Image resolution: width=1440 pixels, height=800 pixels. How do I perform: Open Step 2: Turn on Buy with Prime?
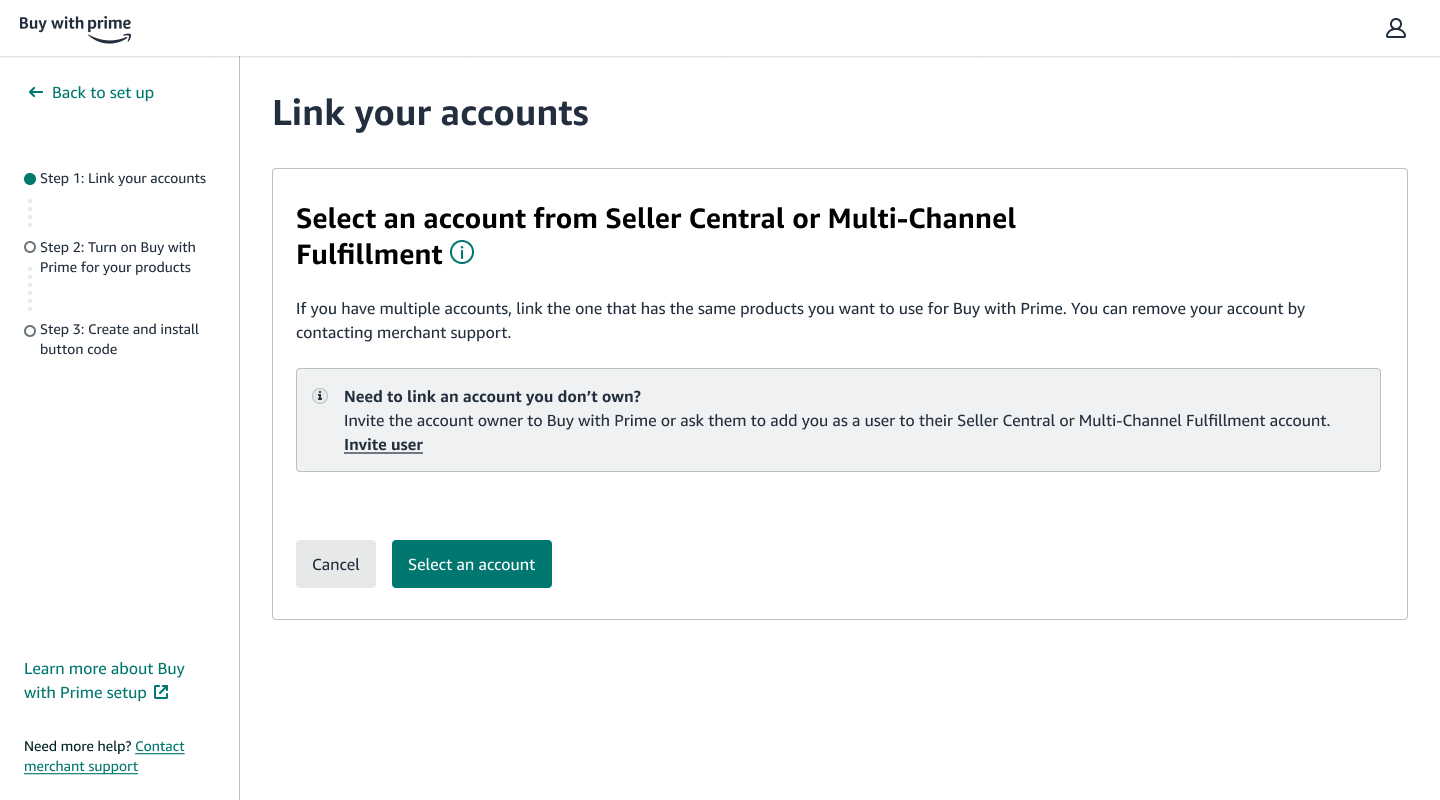click(117, 257)
